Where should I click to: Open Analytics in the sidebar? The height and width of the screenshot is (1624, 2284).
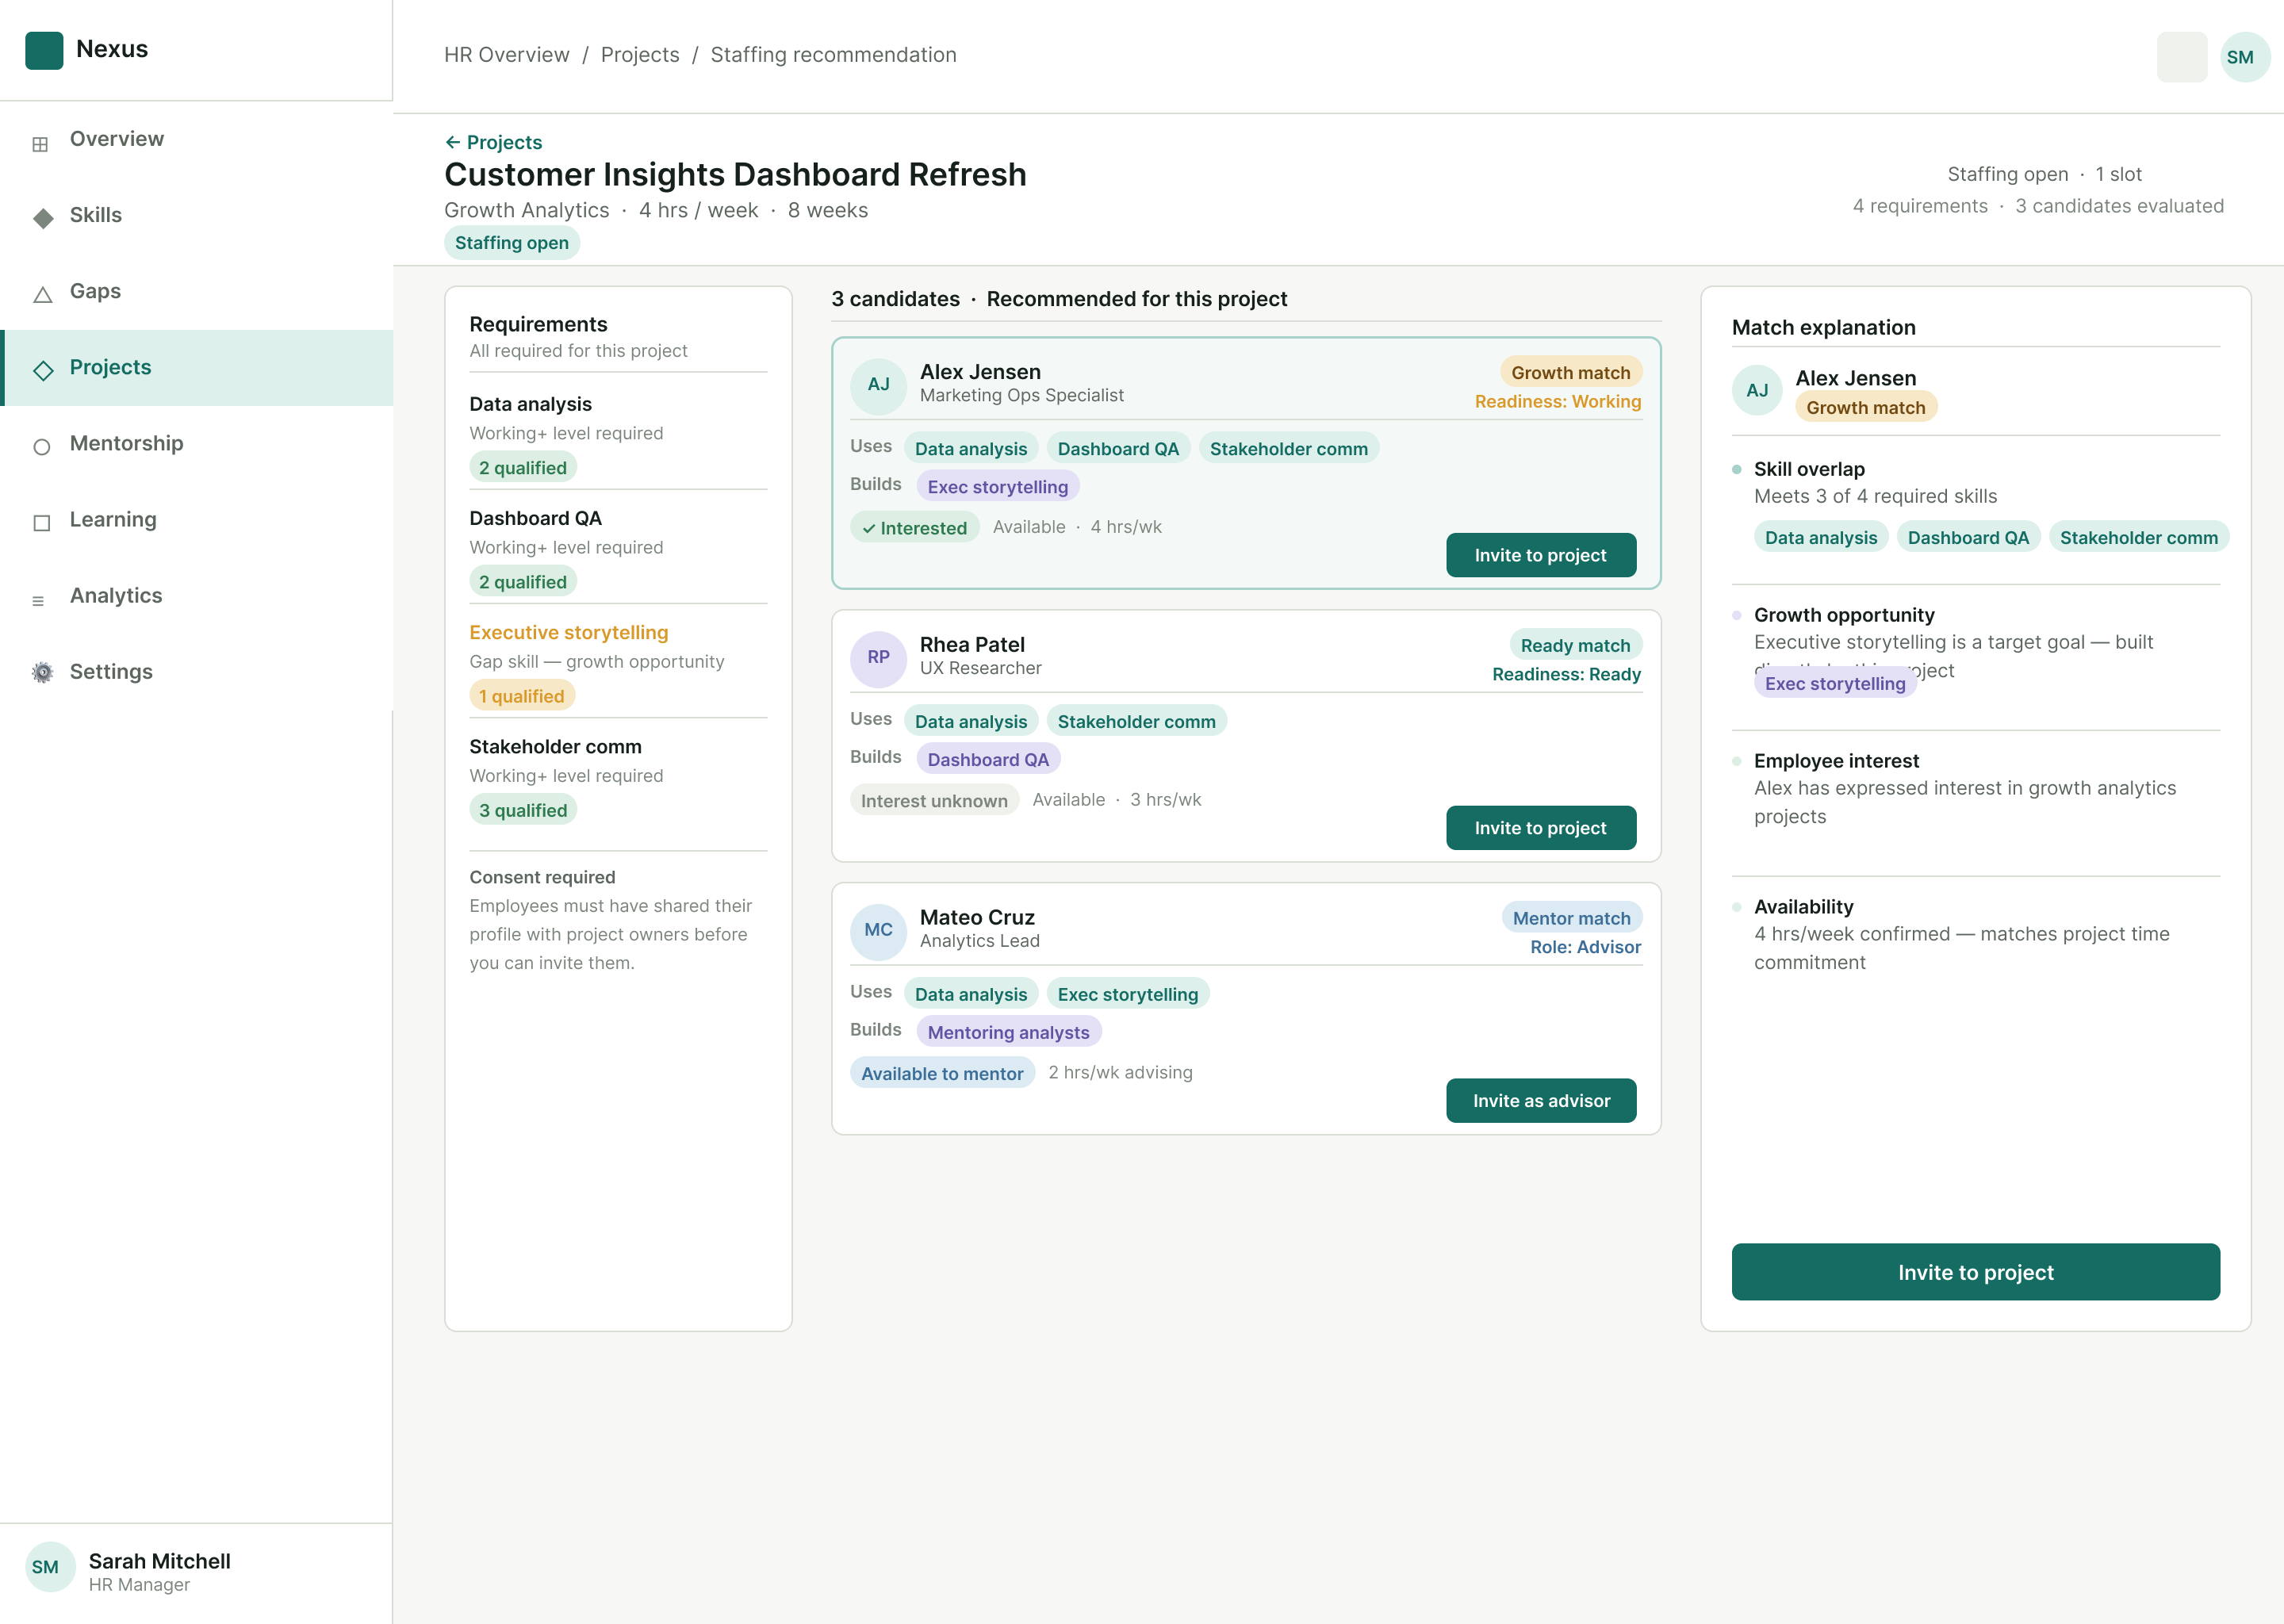click(196, 595)
